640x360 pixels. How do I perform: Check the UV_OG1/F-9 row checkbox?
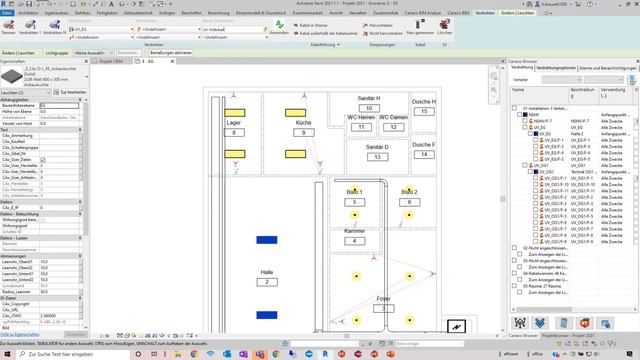click(536, 242)
